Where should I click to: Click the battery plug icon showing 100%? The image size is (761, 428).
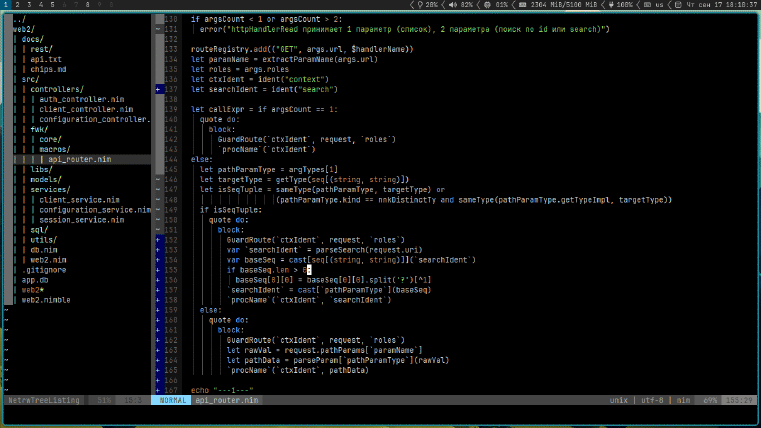(x=611, y=4)
